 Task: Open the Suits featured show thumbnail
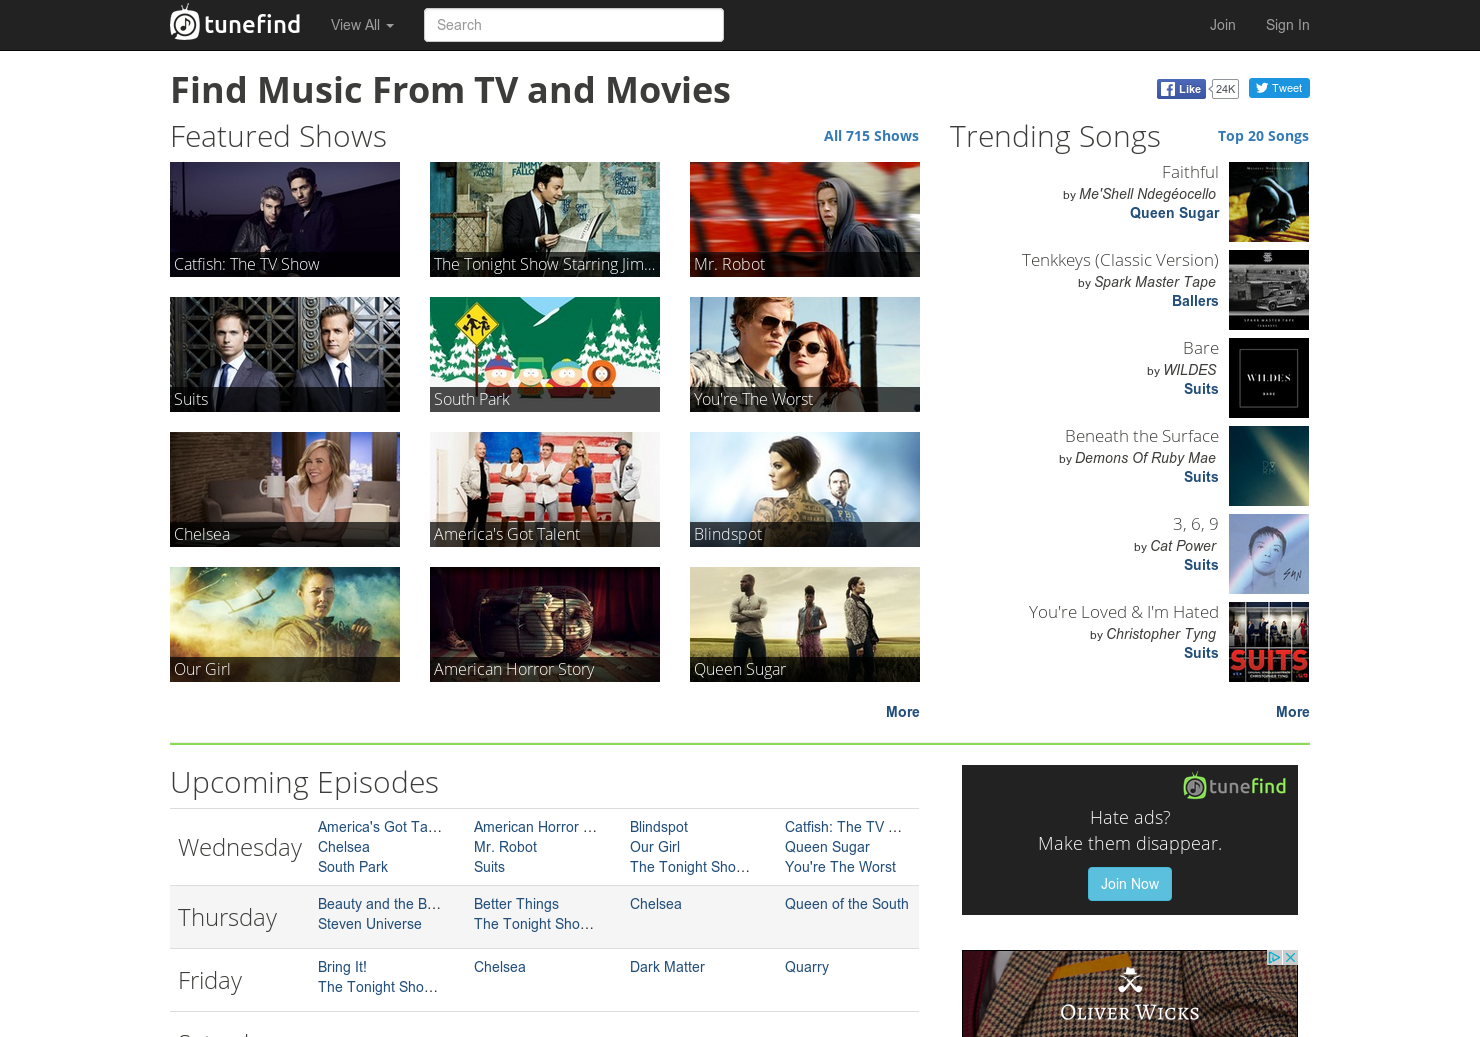[285, 354]
